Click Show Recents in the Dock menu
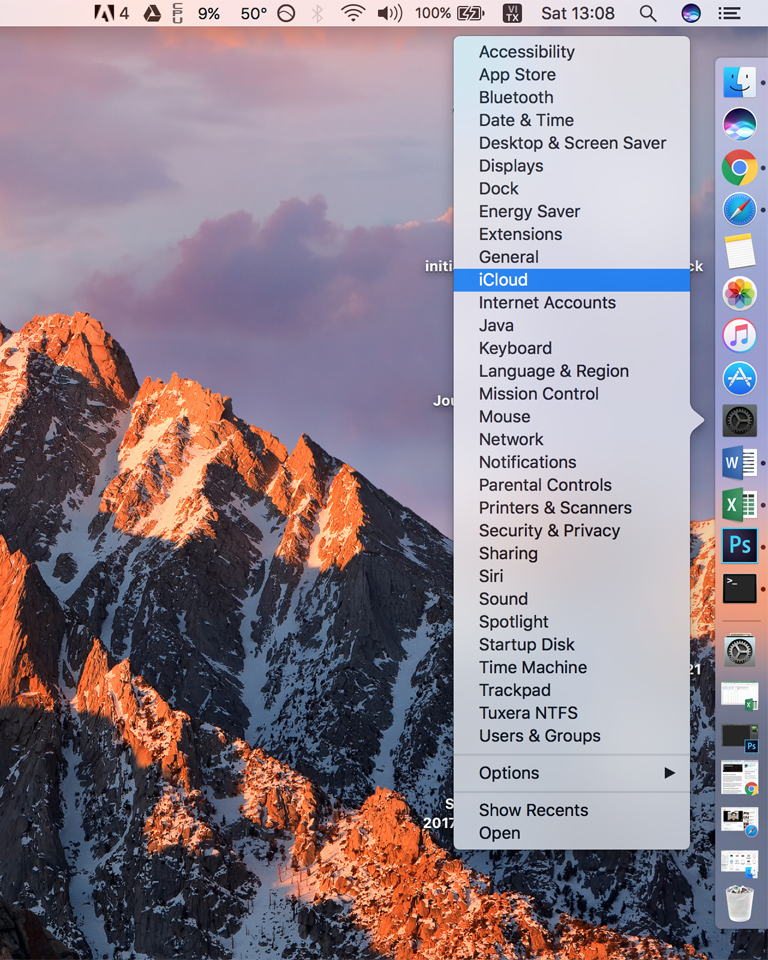The height and width of the screenshot is (960, 768). point(533,810)
